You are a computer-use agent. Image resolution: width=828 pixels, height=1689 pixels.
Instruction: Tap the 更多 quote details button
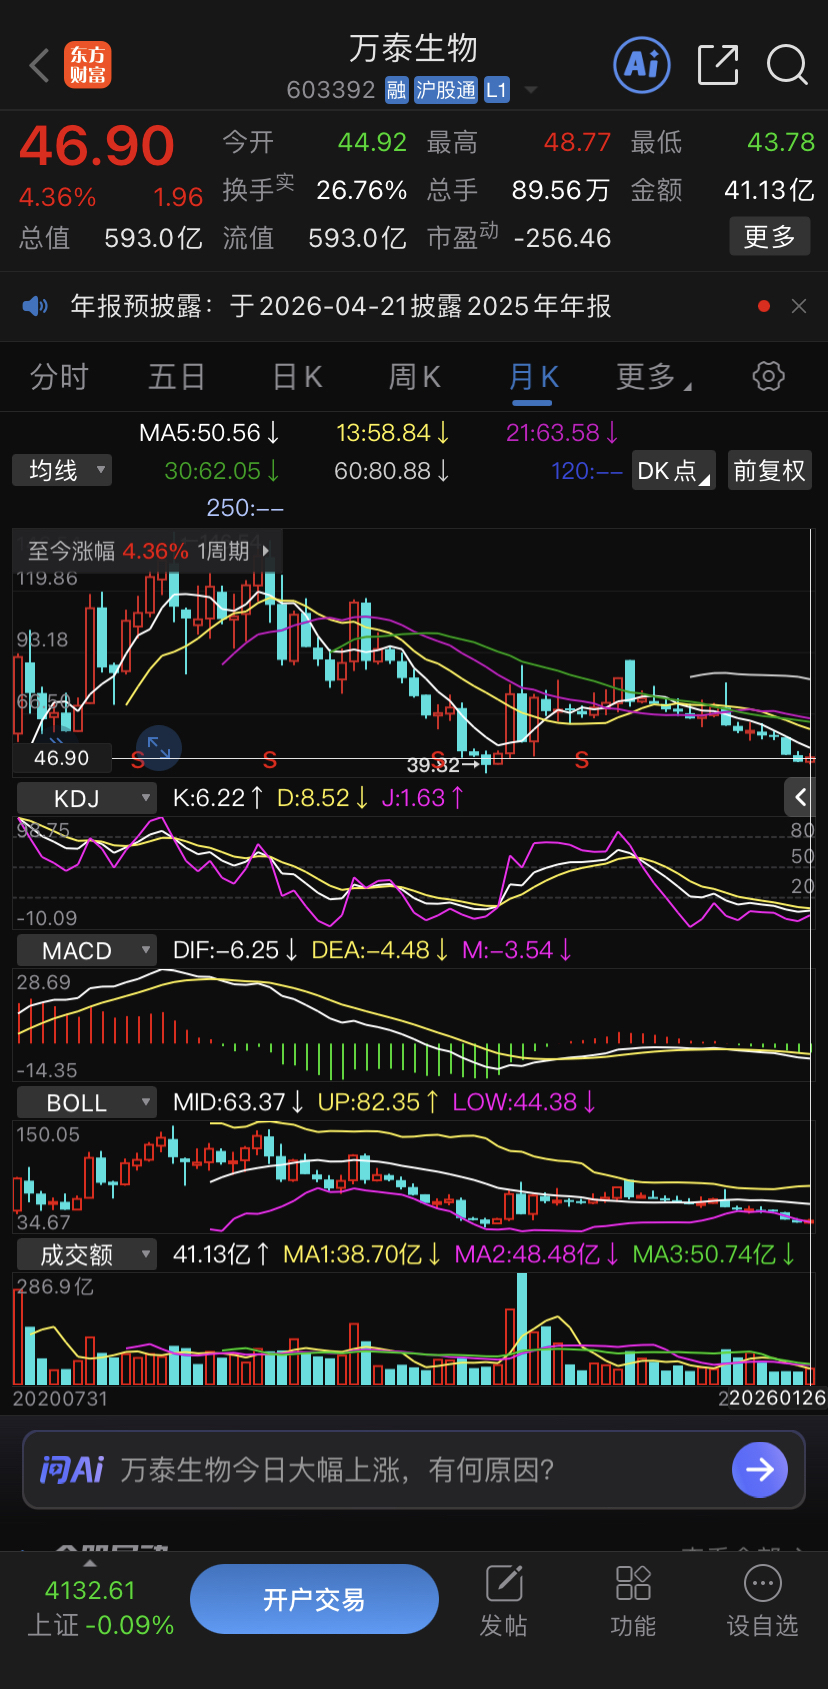coord(769,237)
